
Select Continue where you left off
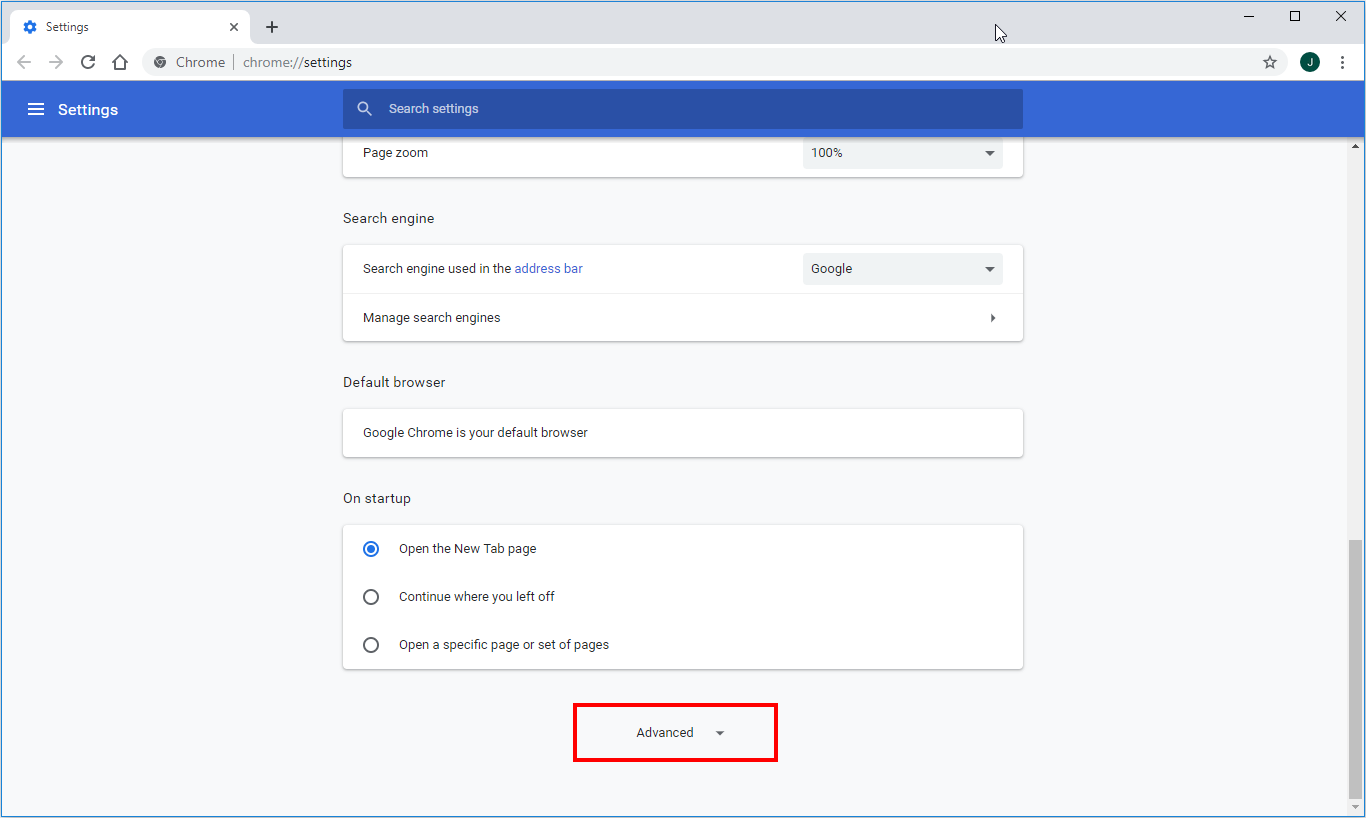[x=371, y=597]
